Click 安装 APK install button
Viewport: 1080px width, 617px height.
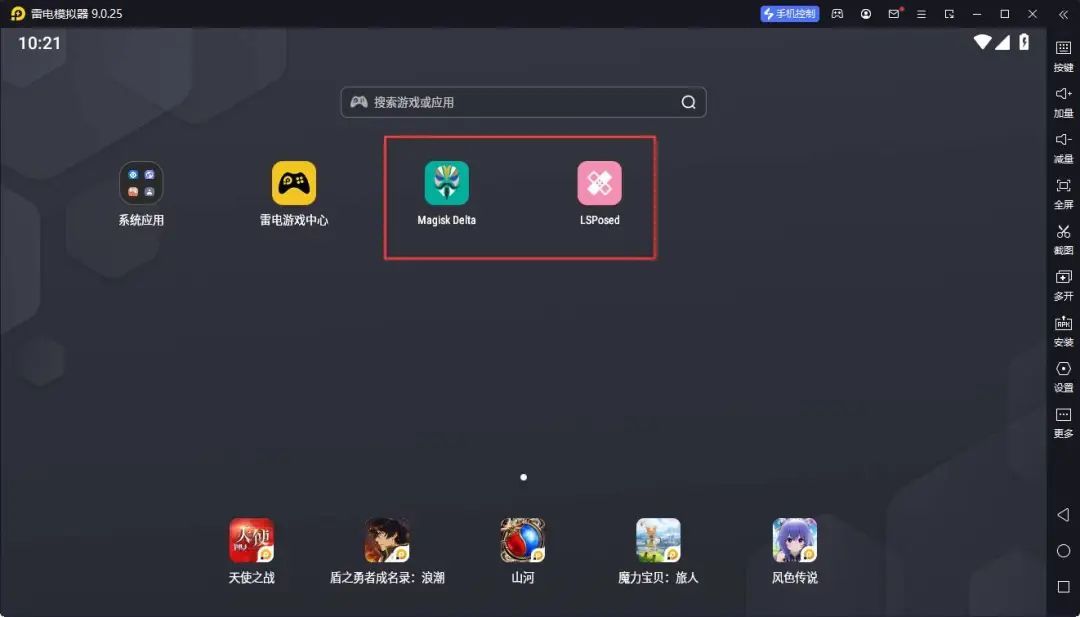tap(1063, 331)
